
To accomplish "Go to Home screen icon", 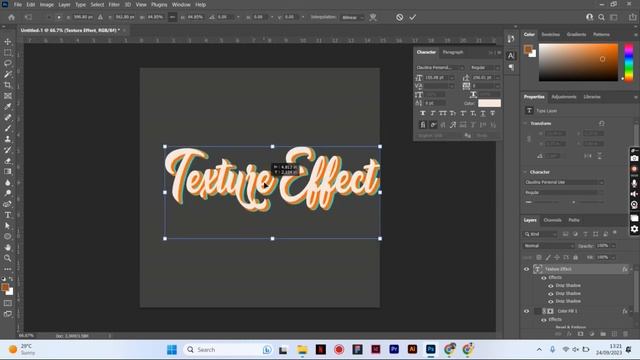I will click(11, 17).
